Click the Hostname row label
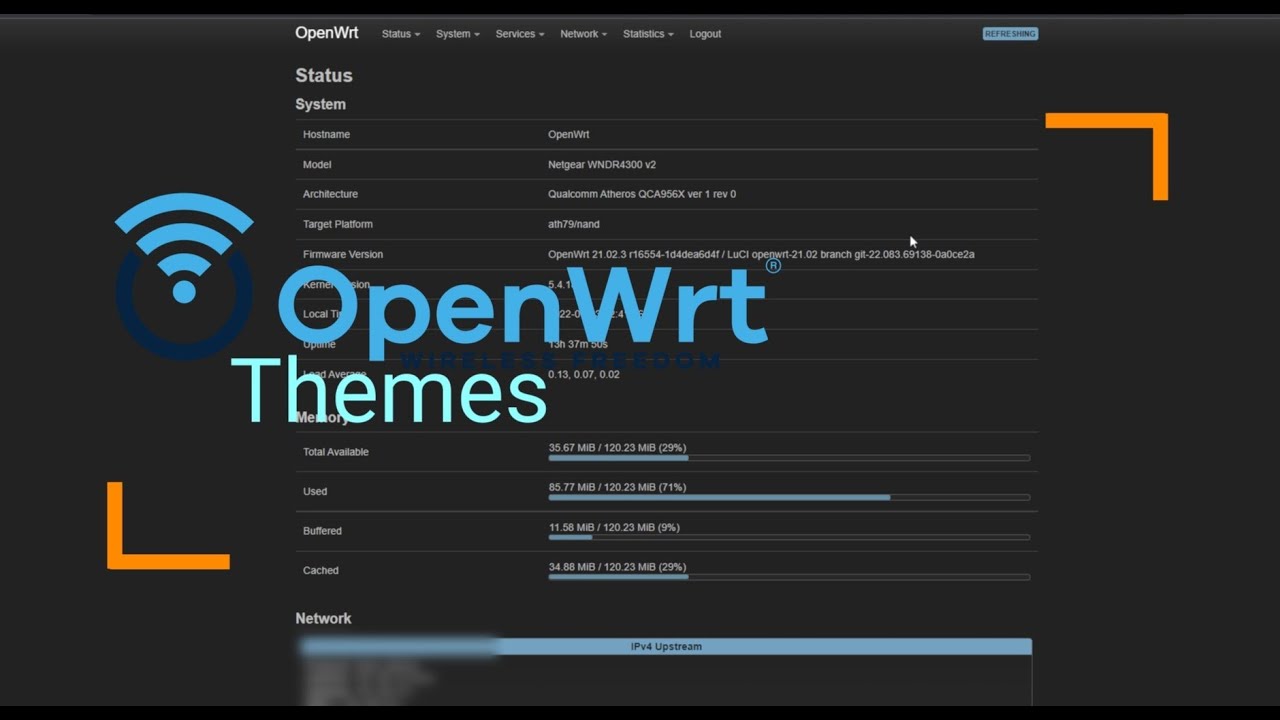The height and width of the screenshot is (720, 1280). 326,134
